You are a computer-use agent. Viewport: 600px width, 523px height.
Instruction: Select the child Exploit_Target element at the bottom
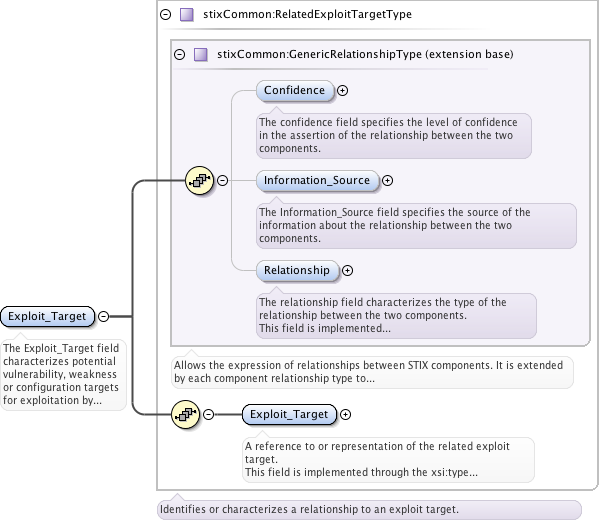(289, 414)
